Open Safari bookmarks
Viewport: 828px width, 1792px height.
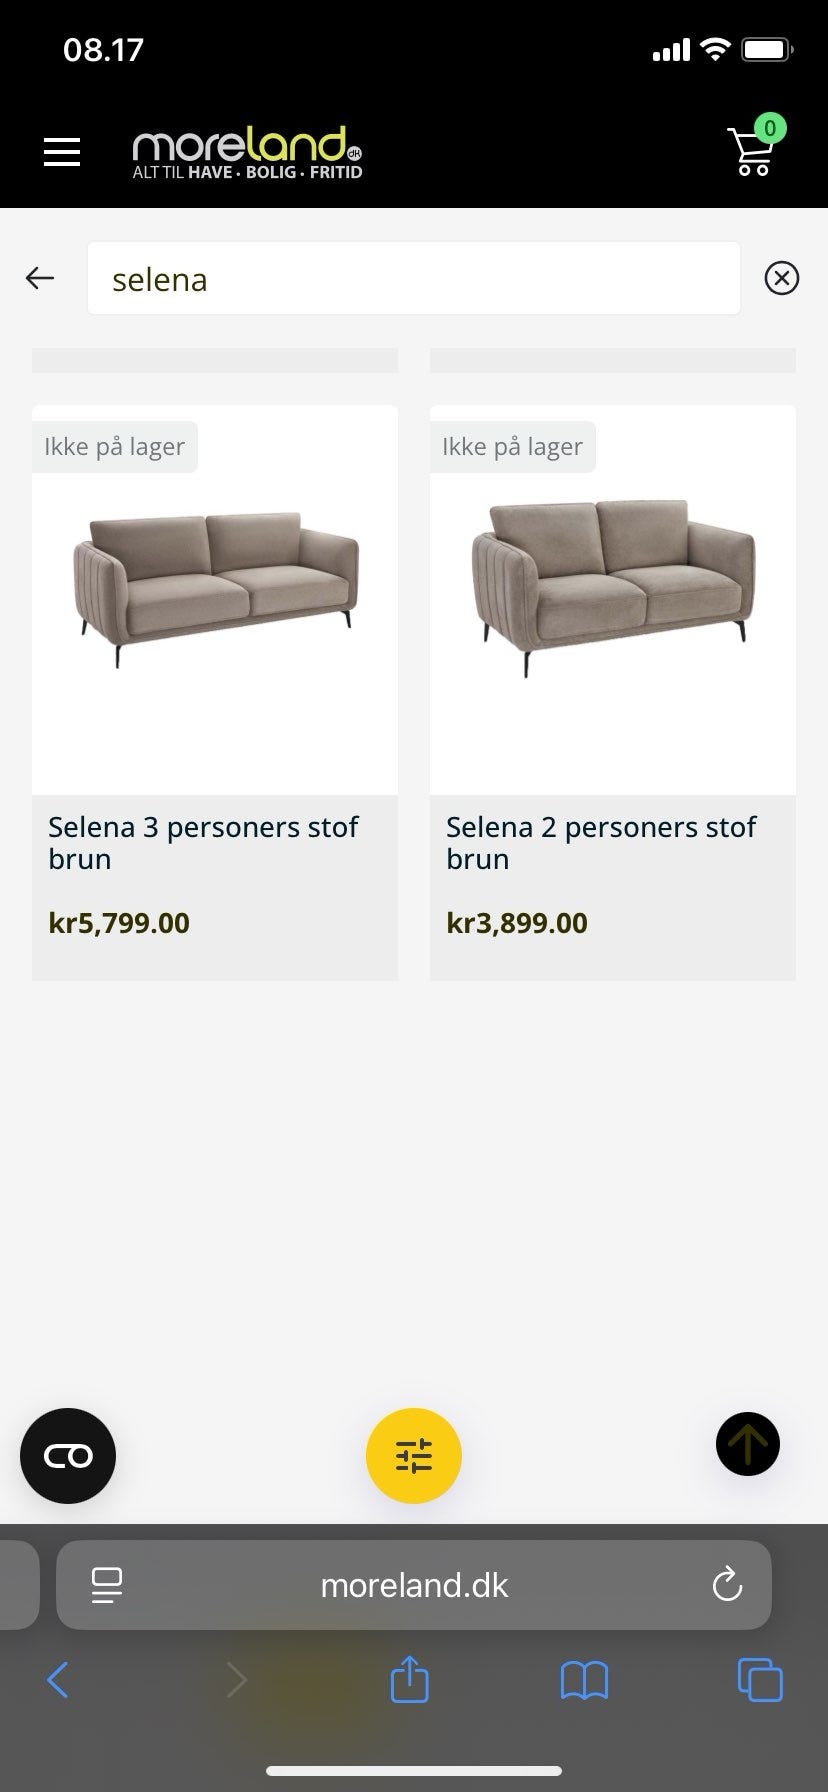pos(584,1680)
